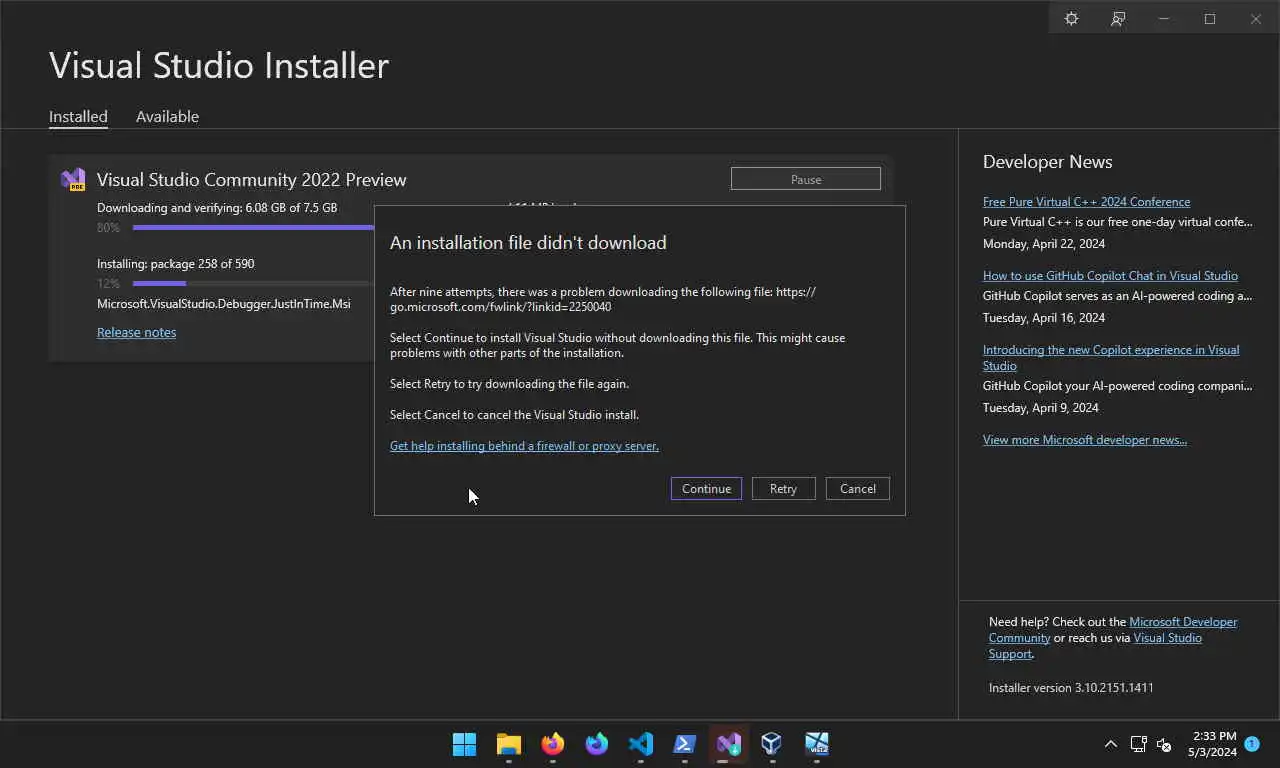Maximize the installer window

click(x=1210, y=19)
